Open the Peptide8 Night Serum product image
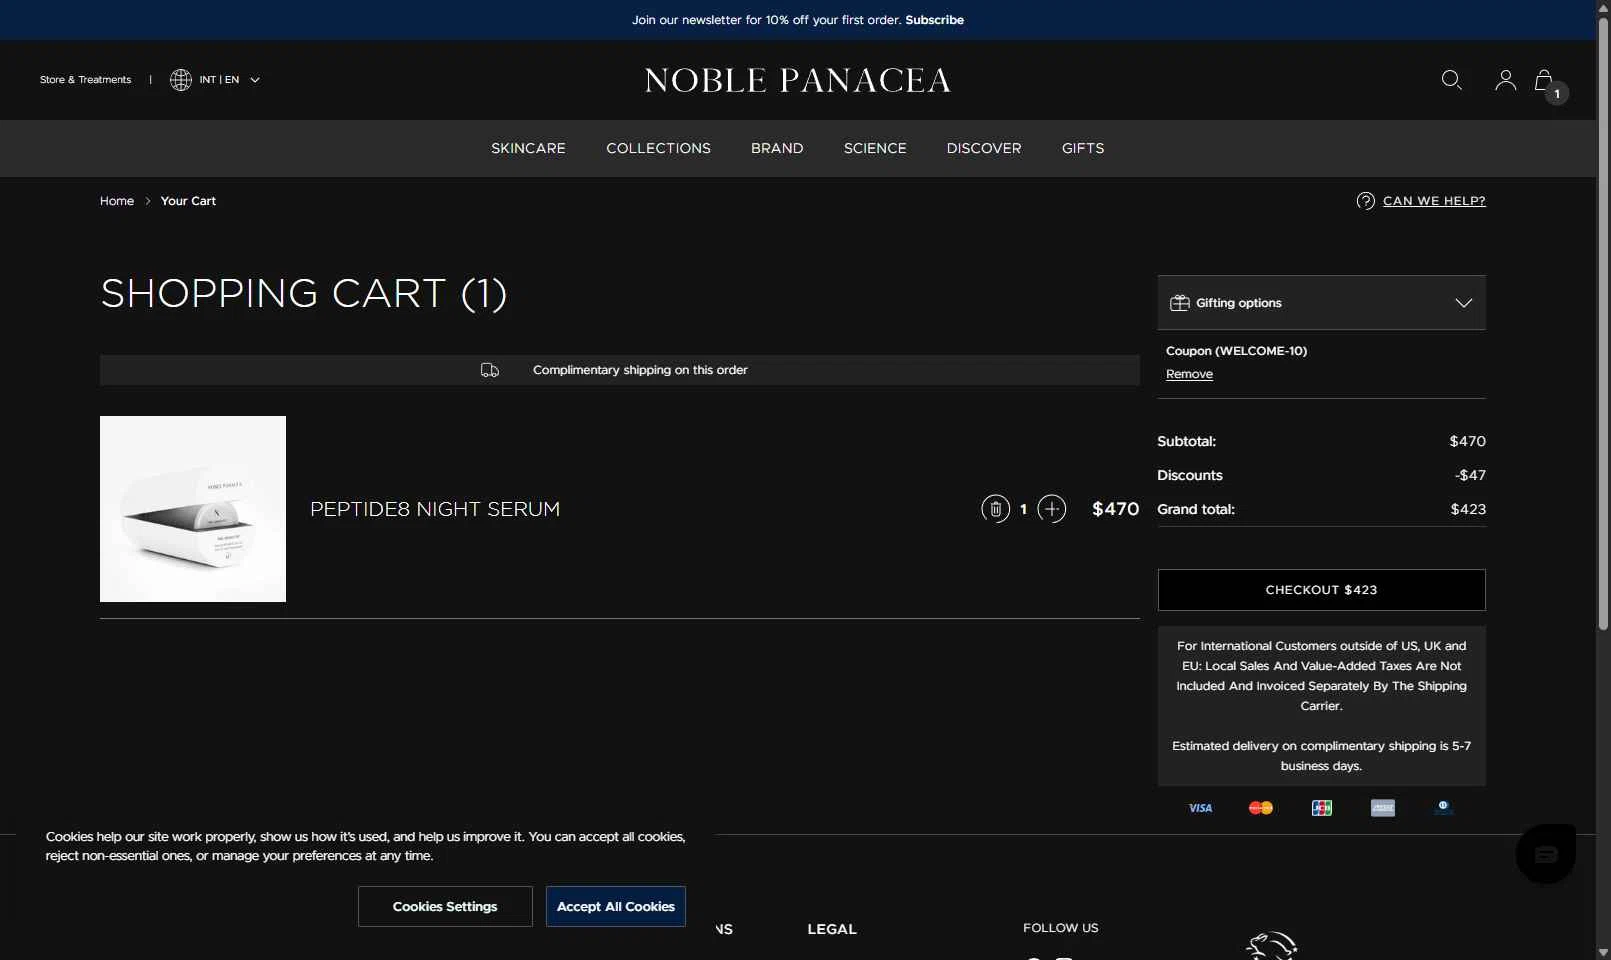The image size is (1611, 960). tap(193, 509)
